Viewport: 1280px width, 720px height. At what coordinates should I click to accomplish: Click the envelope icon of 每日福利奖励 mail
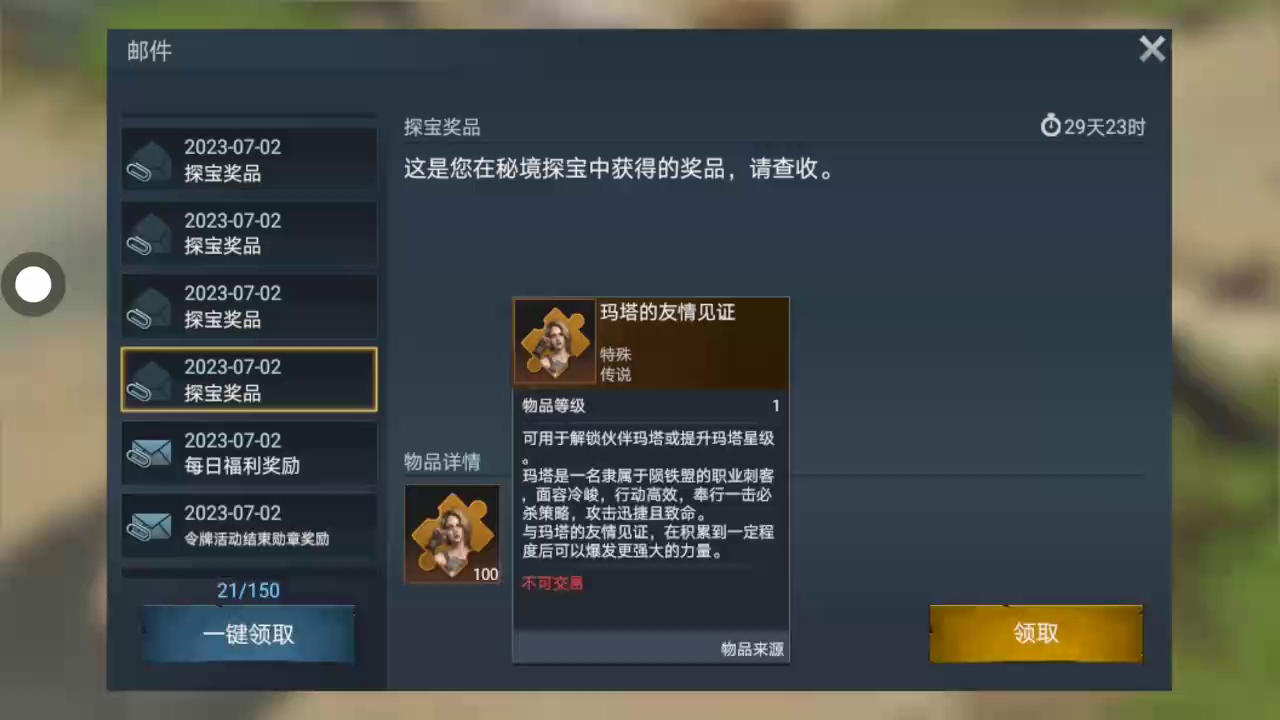point(150,454)
